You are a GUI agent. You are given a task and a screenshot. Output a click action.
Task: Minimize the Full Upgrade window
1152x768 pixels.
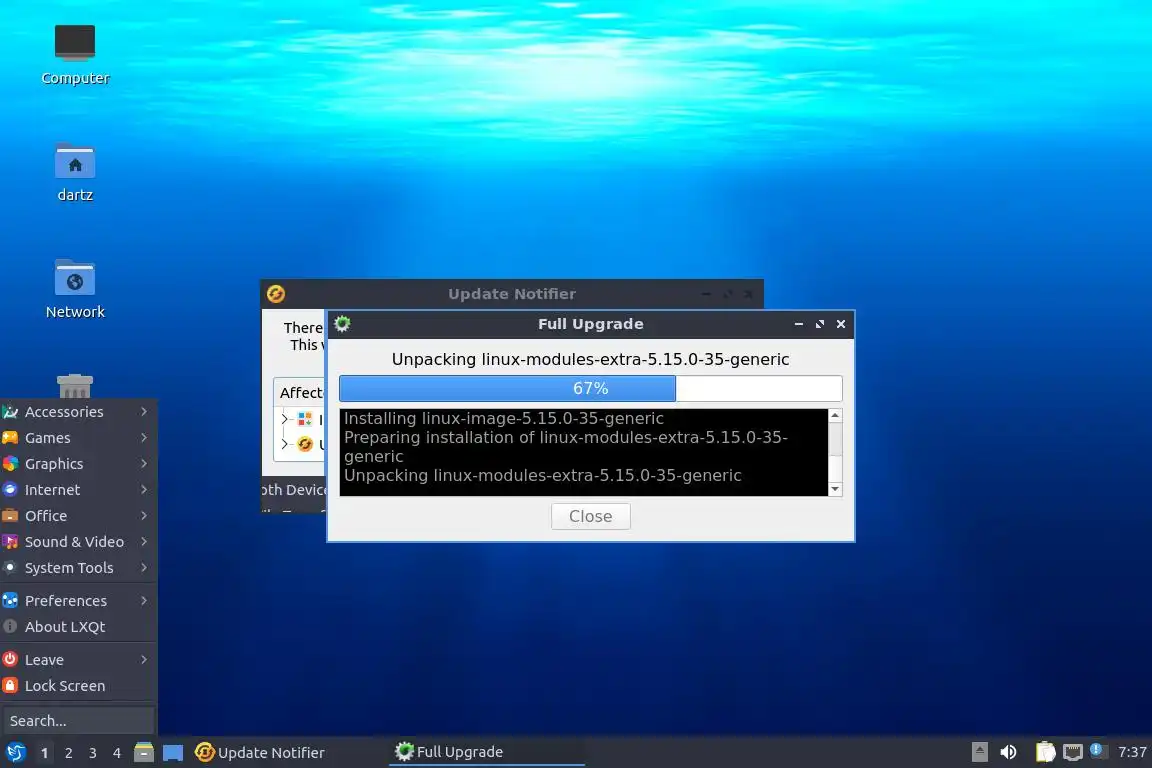799,323
